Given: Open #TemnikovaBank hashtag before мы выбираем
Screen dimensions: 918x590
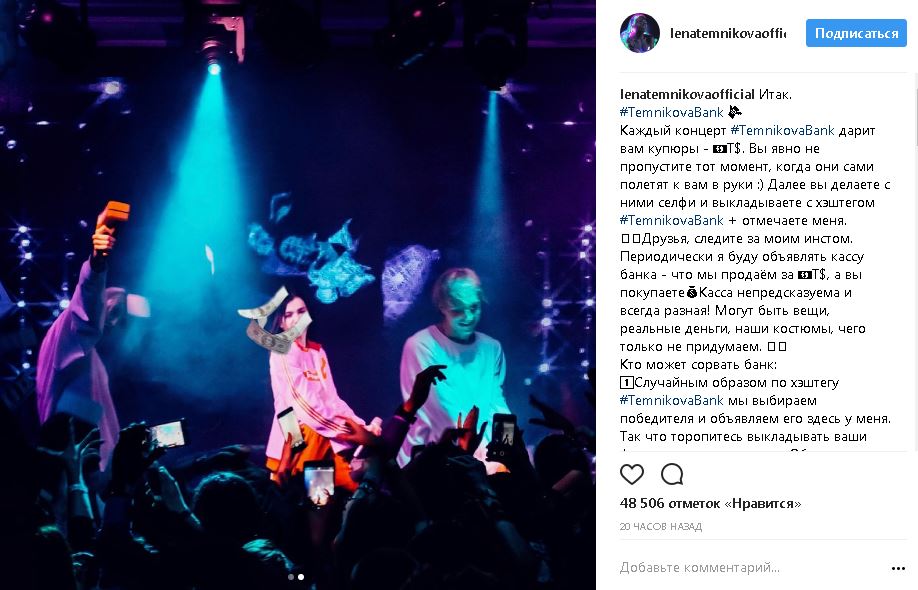Looking at the screenshot, I should [x=672, y=401].
